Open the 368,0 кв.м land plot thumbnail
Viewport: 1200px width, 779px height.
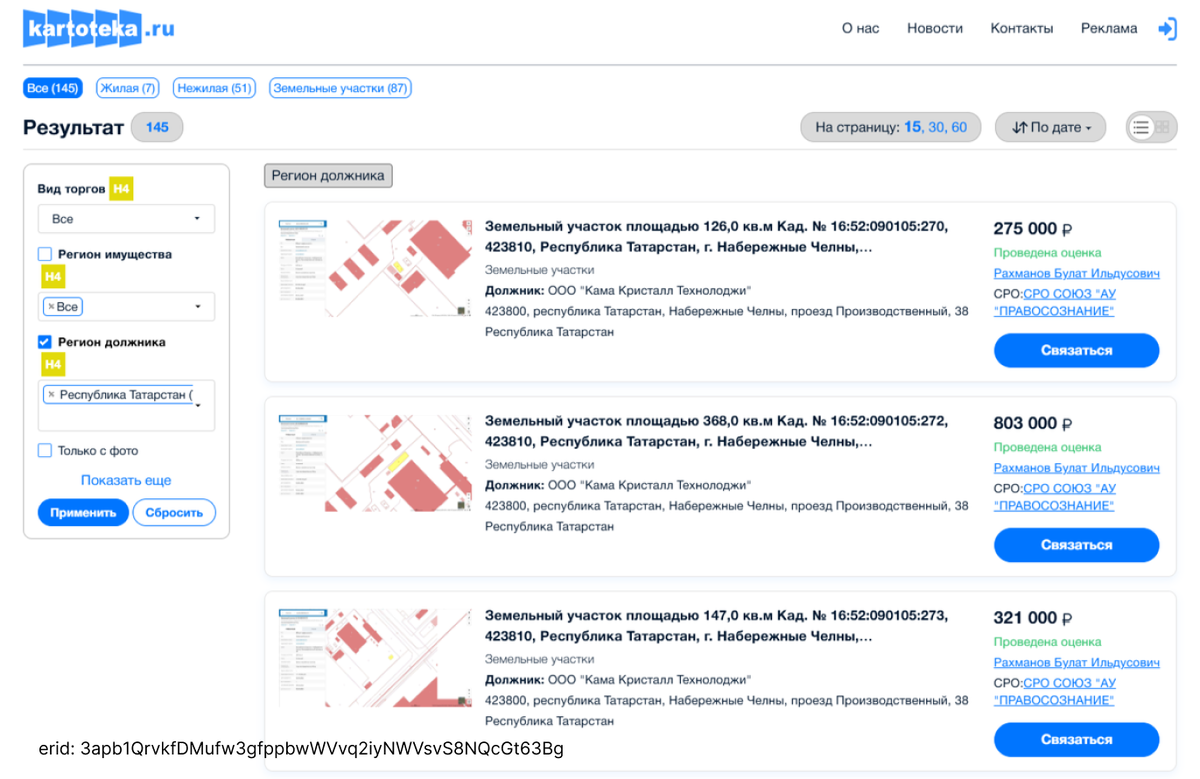pos(374,463)
